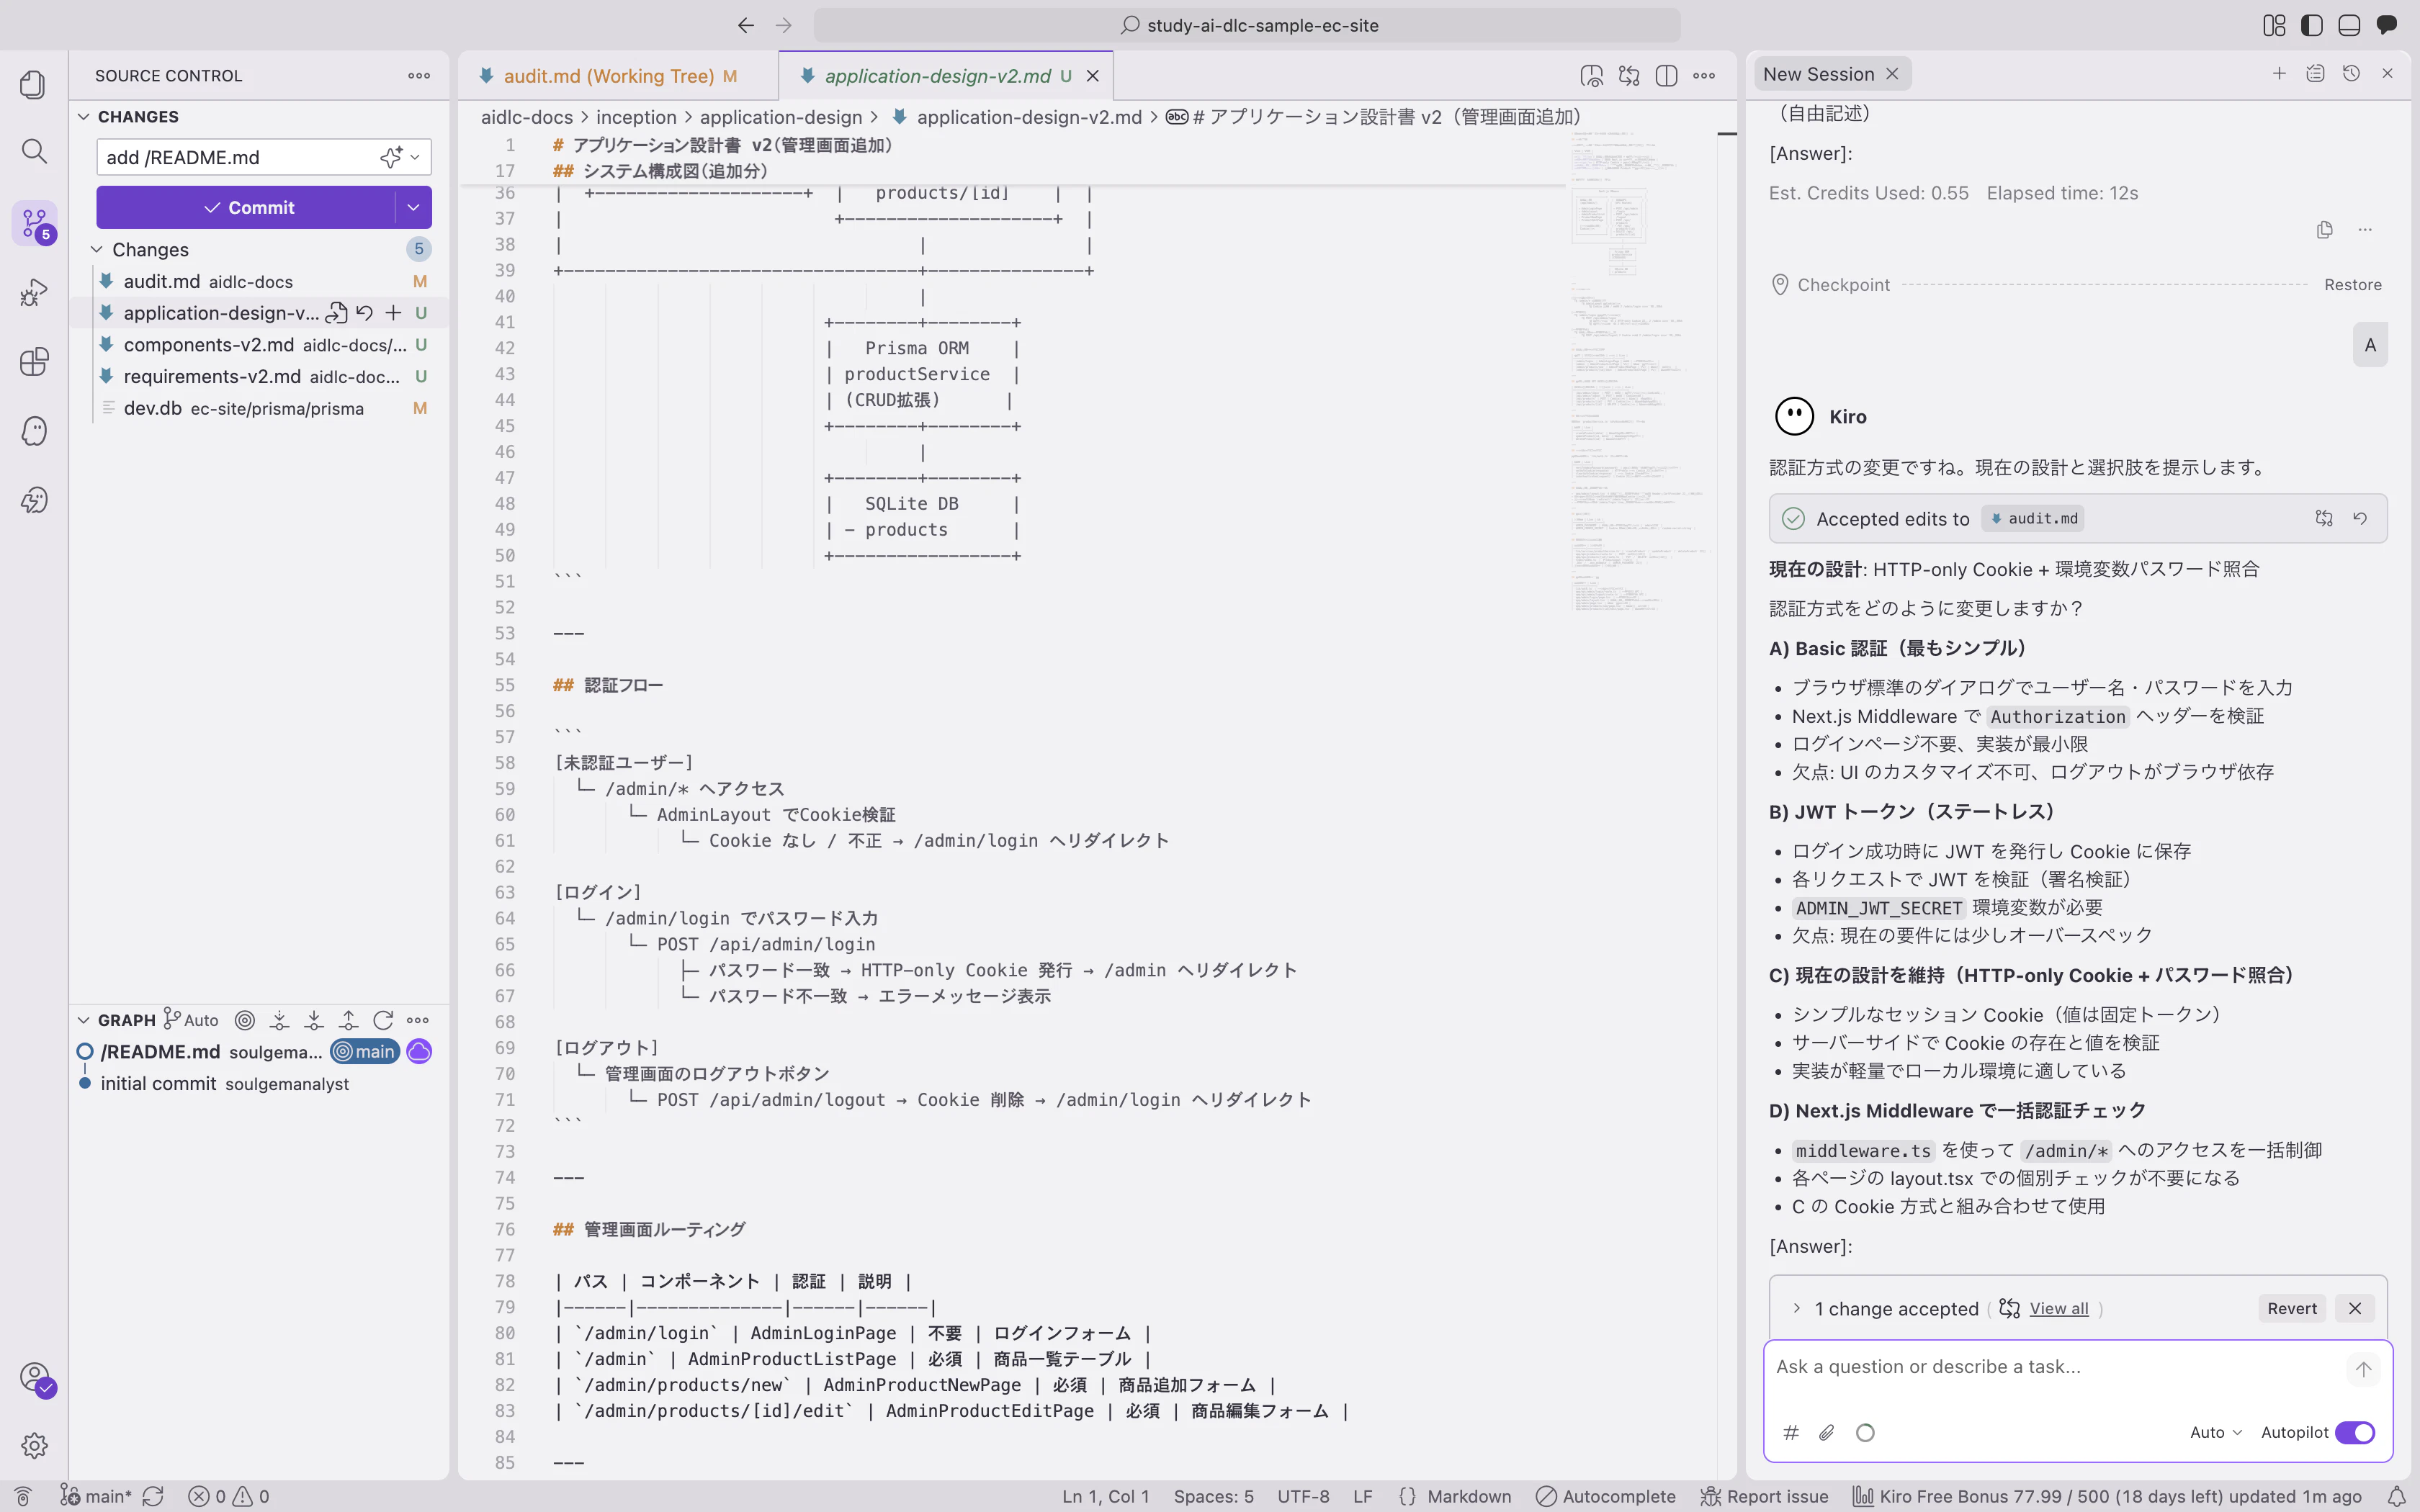Synchronize changes in the status bar
Image resolution: width=2420 pixels, height=1512 pixels.
[153, 1496]
